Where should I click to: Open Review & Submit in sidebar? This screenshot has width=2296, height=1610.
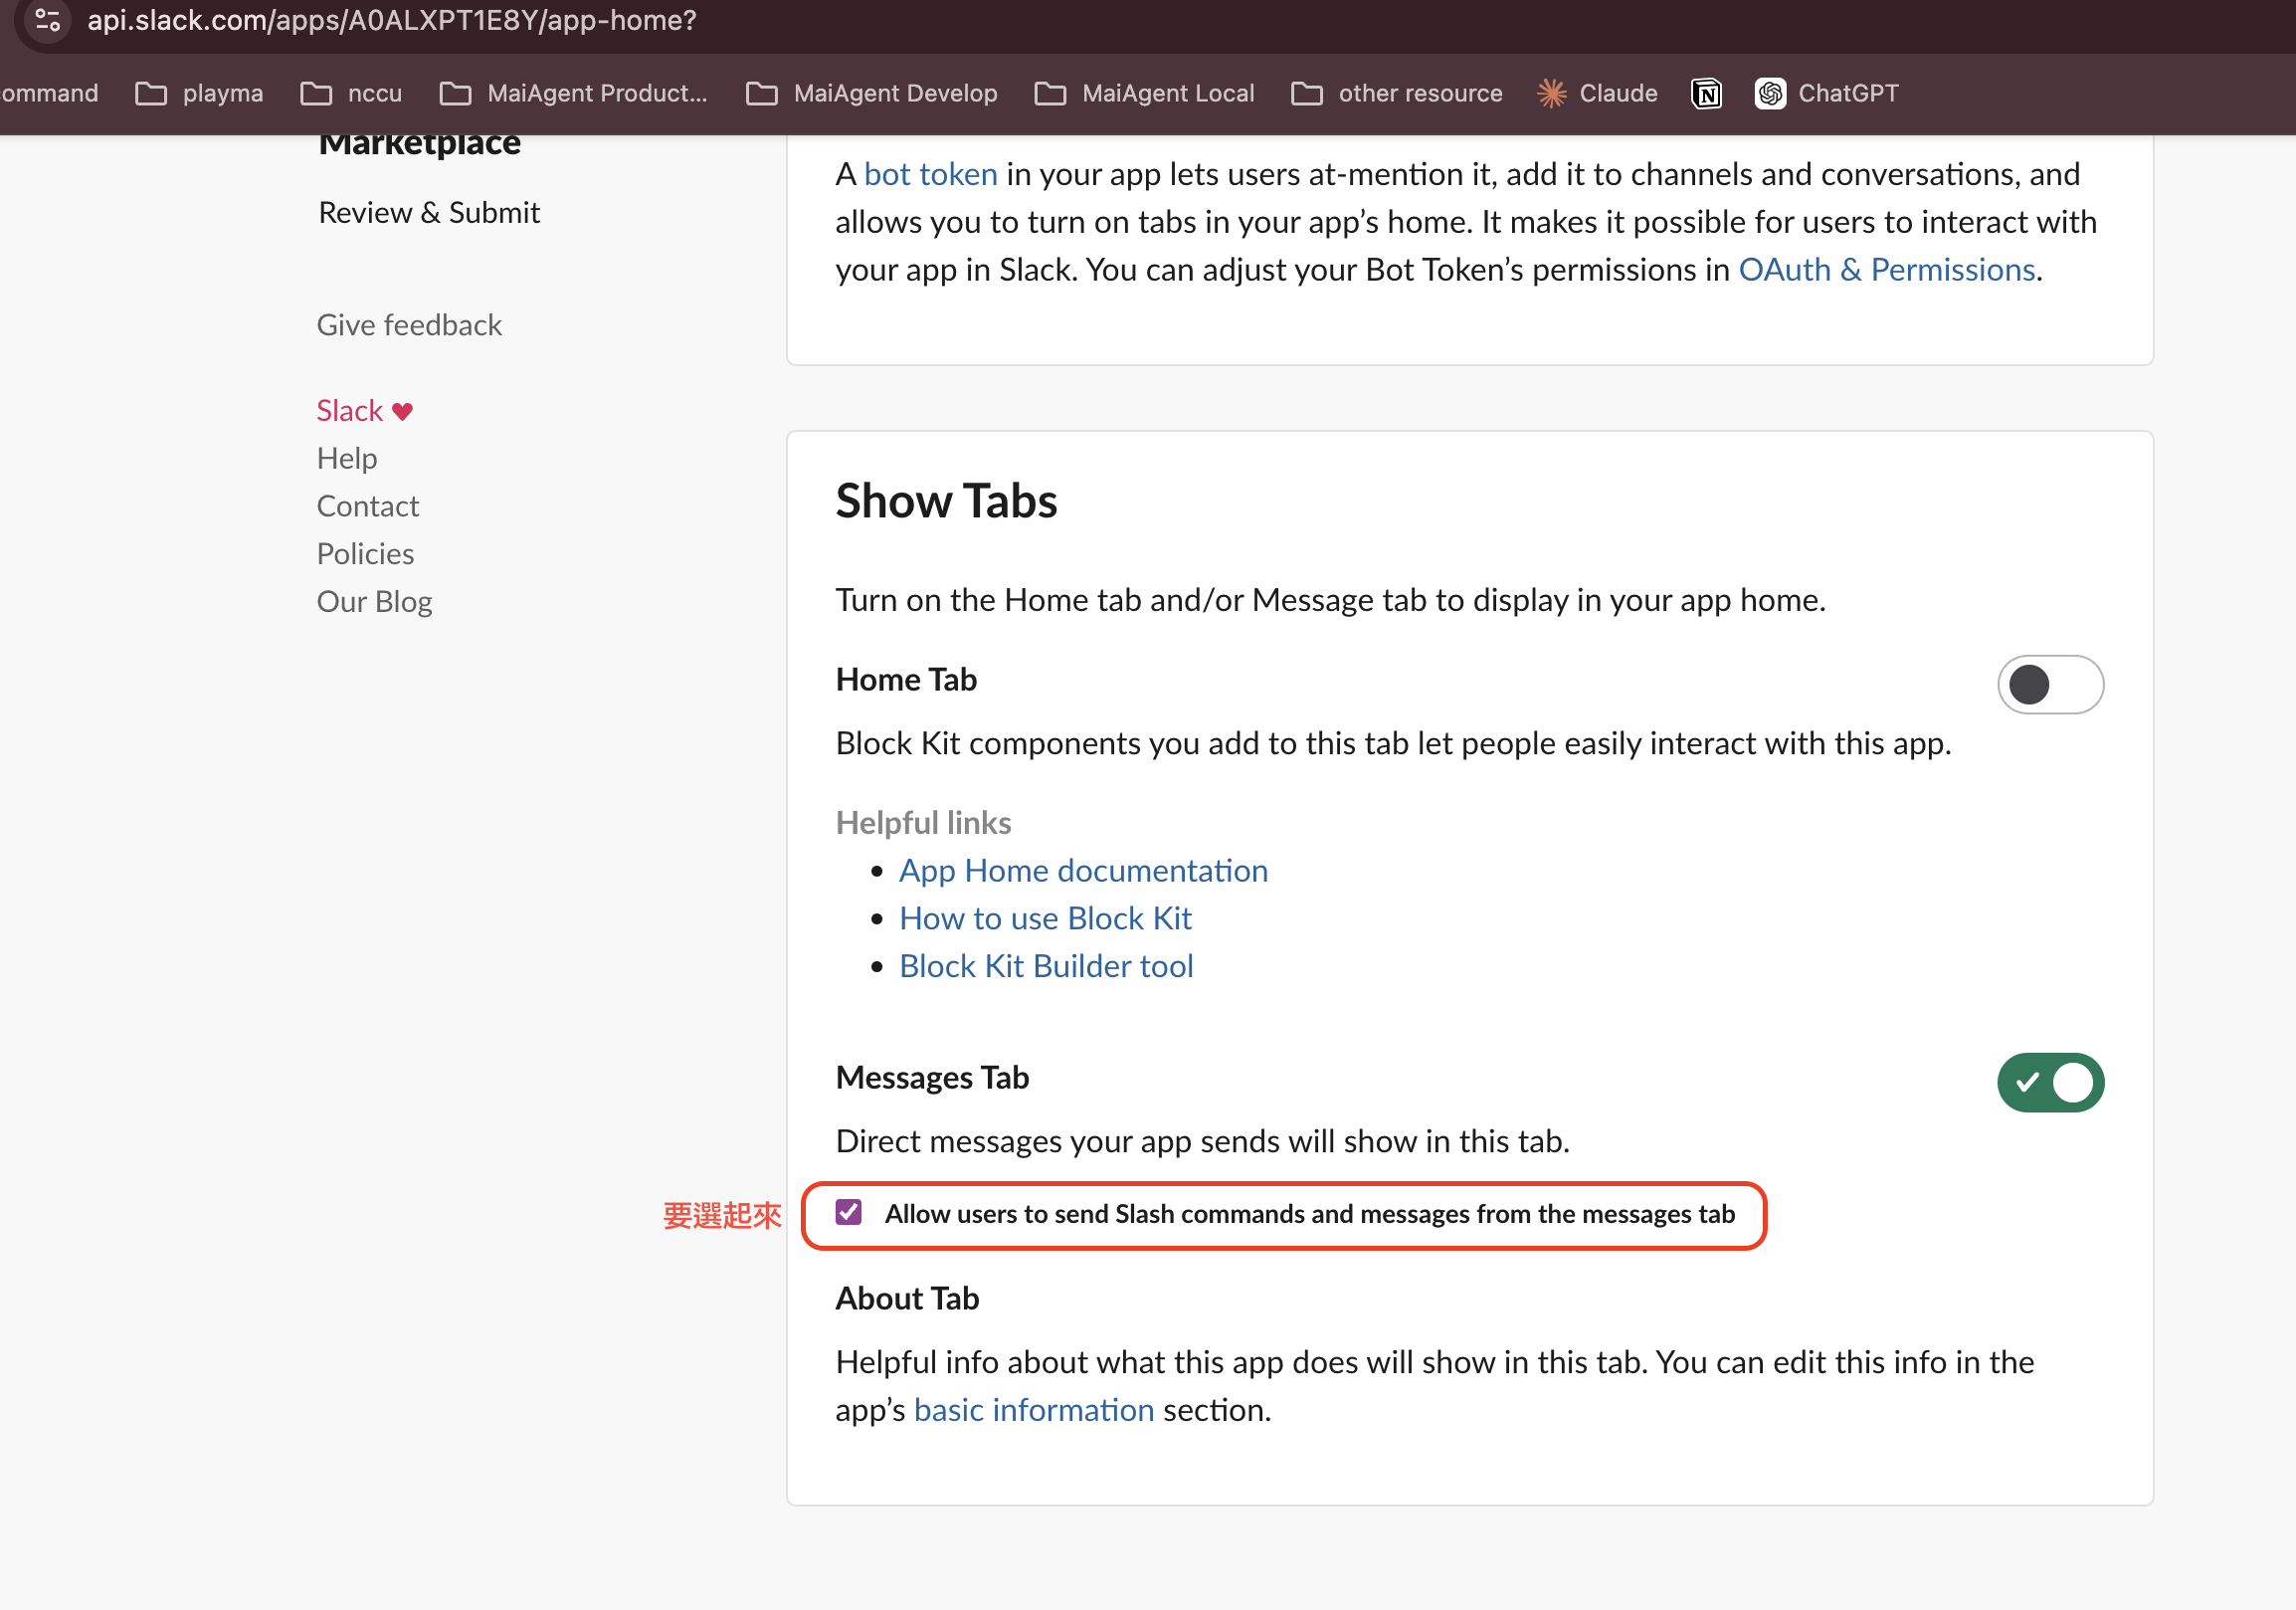429,212
